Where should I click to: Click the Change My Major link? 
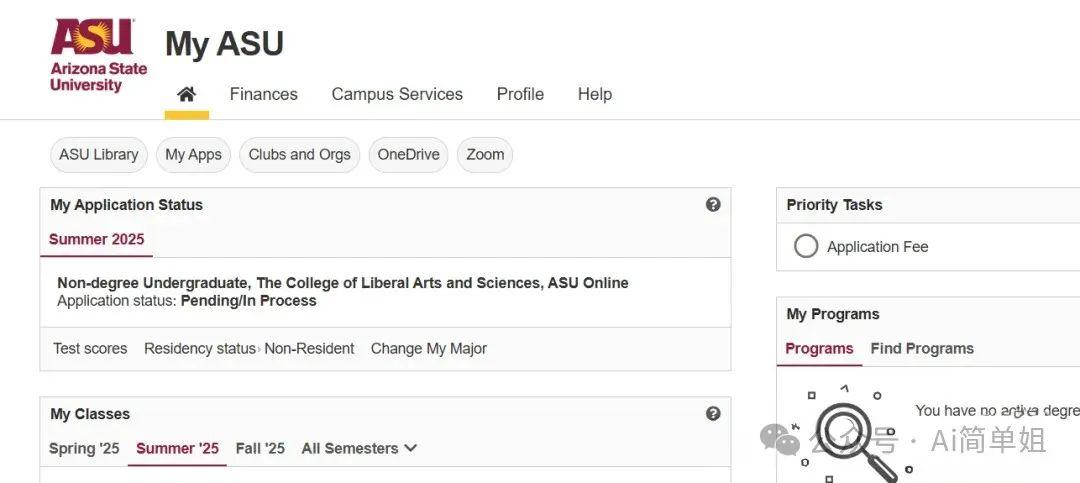point(429,348)
